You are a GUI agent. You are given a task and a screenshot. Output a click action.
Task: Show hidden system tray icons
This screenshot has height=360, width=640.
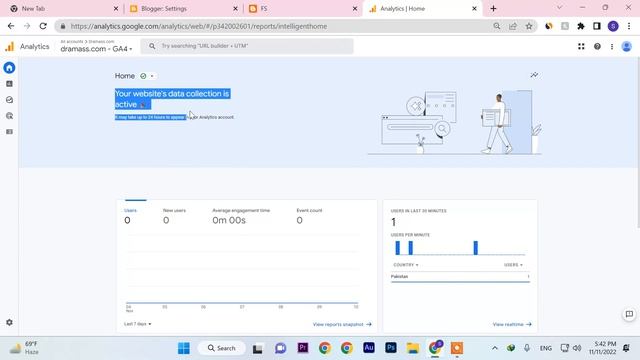[495, 348]
